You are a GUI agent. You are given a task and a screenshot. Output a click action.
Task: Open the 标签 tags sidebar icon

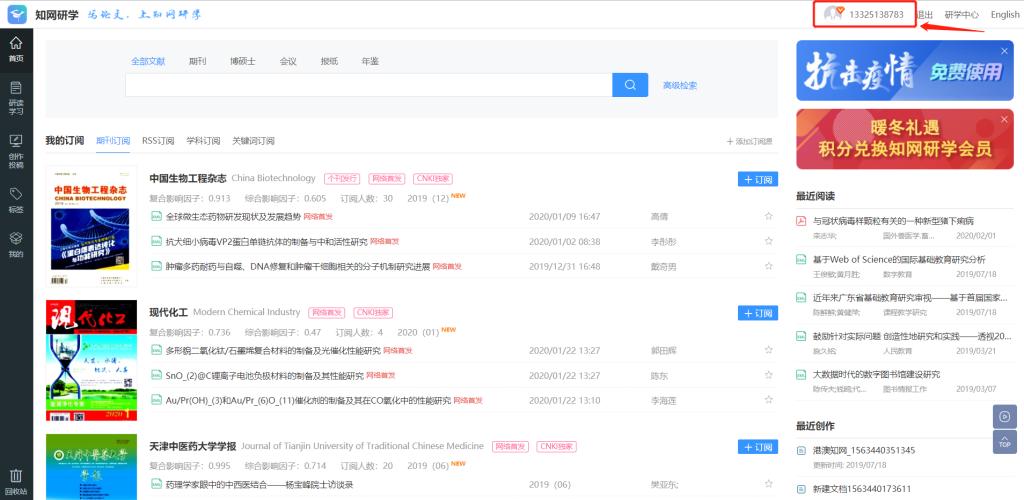tap(15, 198)
